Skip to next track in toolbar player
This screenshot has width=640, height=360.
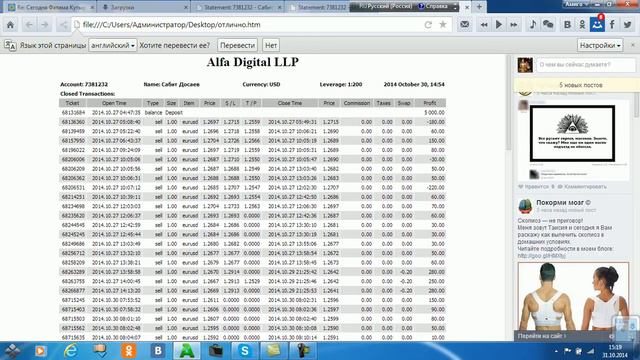[514, 25]
